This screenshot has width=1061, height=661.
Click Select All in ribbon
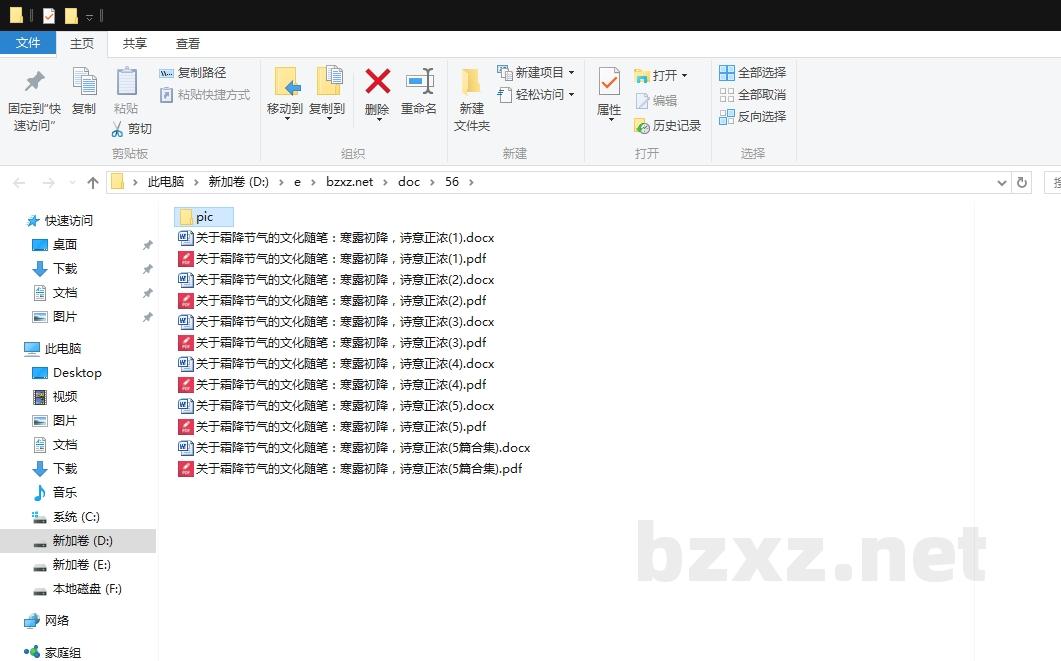tap(752, 73)
